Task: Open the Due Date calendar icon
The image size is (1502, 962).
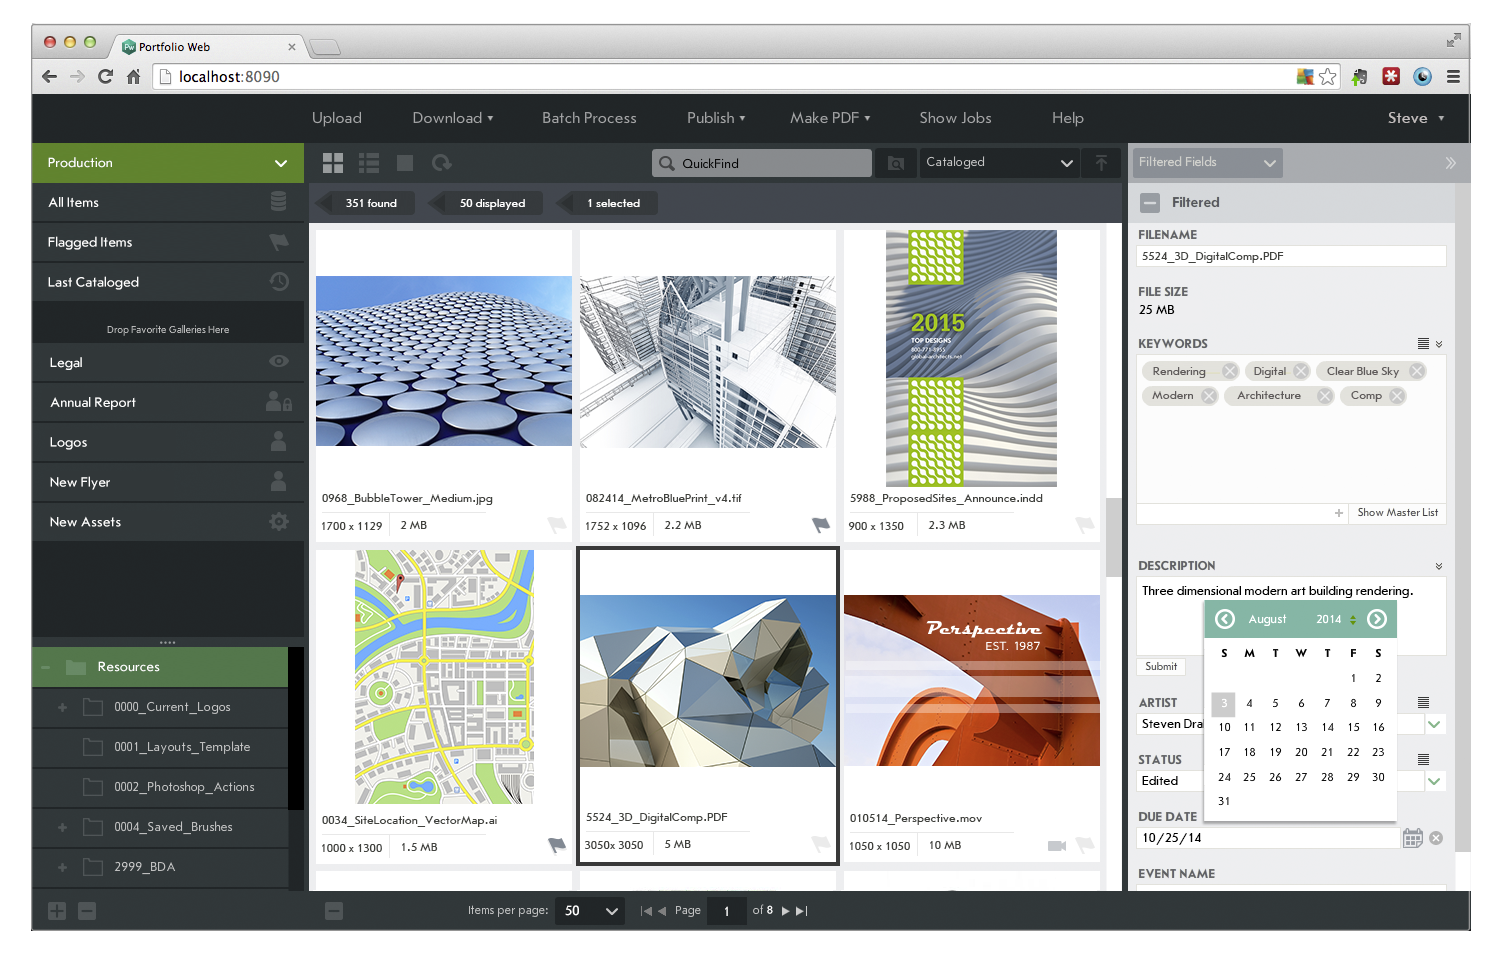Action: point(1412,838)
